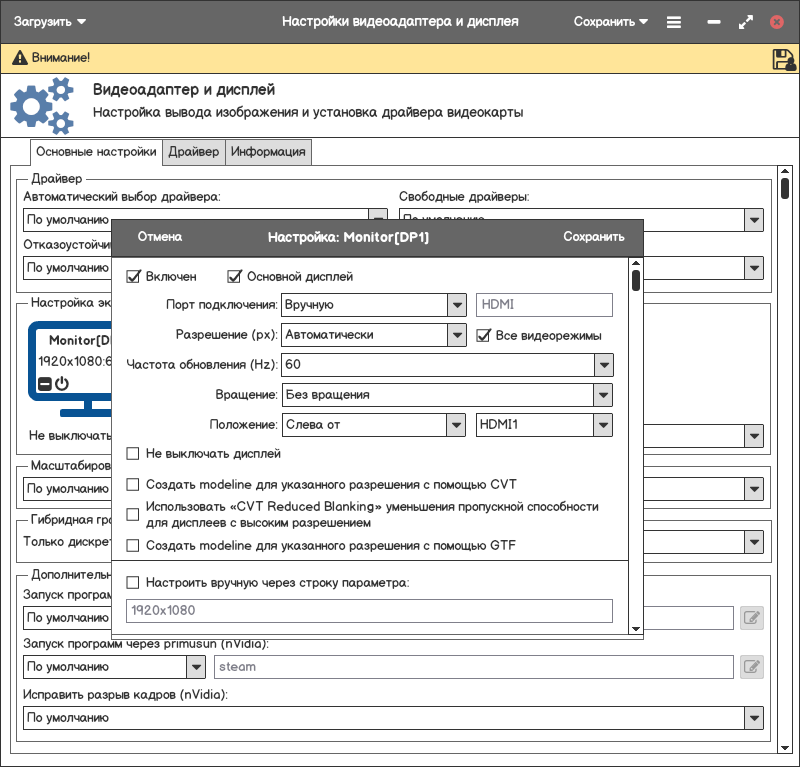
Task: Expand the Вращение dropdown
Action: point(603,395)
